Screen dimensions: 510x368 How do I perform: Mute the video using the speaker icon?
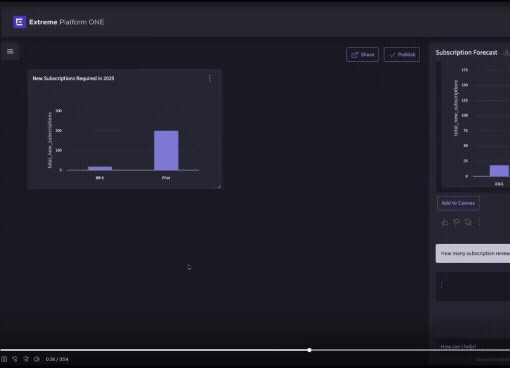(x=37, y=359)
